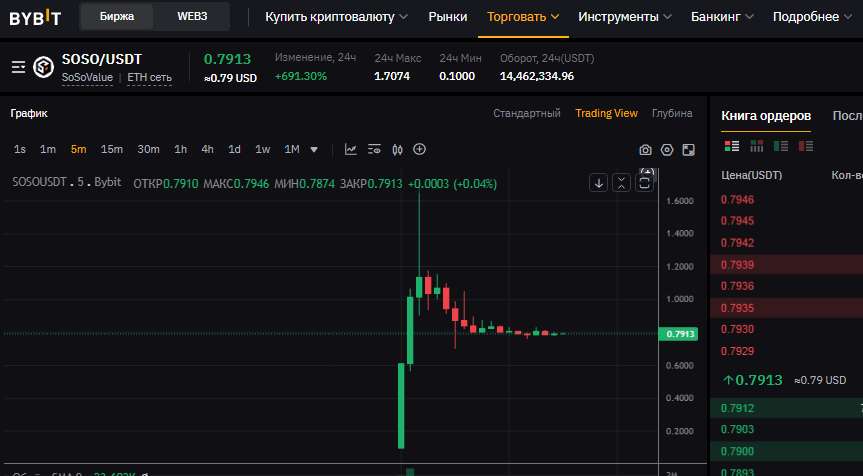Viewport: 863px width, 476px height.
Task: Click ask price 0.7946 in order book
Action: (737, 200)
